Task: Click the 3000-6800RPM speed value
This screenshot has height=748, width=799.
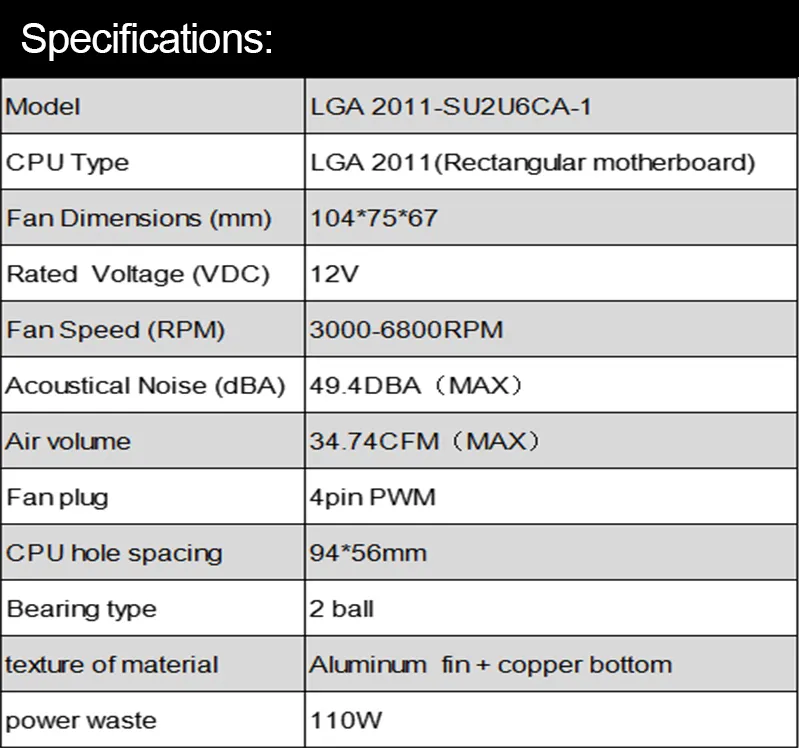Action: (406, 330)
